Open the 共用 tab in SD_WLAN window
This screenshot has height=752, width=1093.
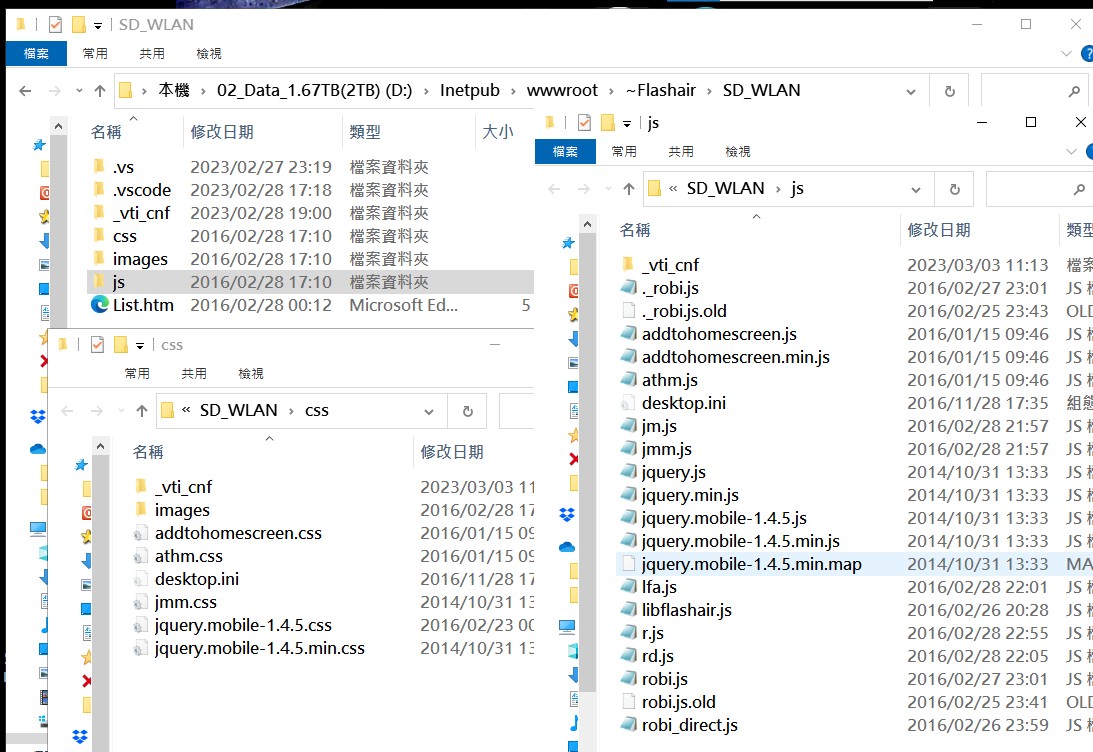pyautogui.click(x=152, y=54)
